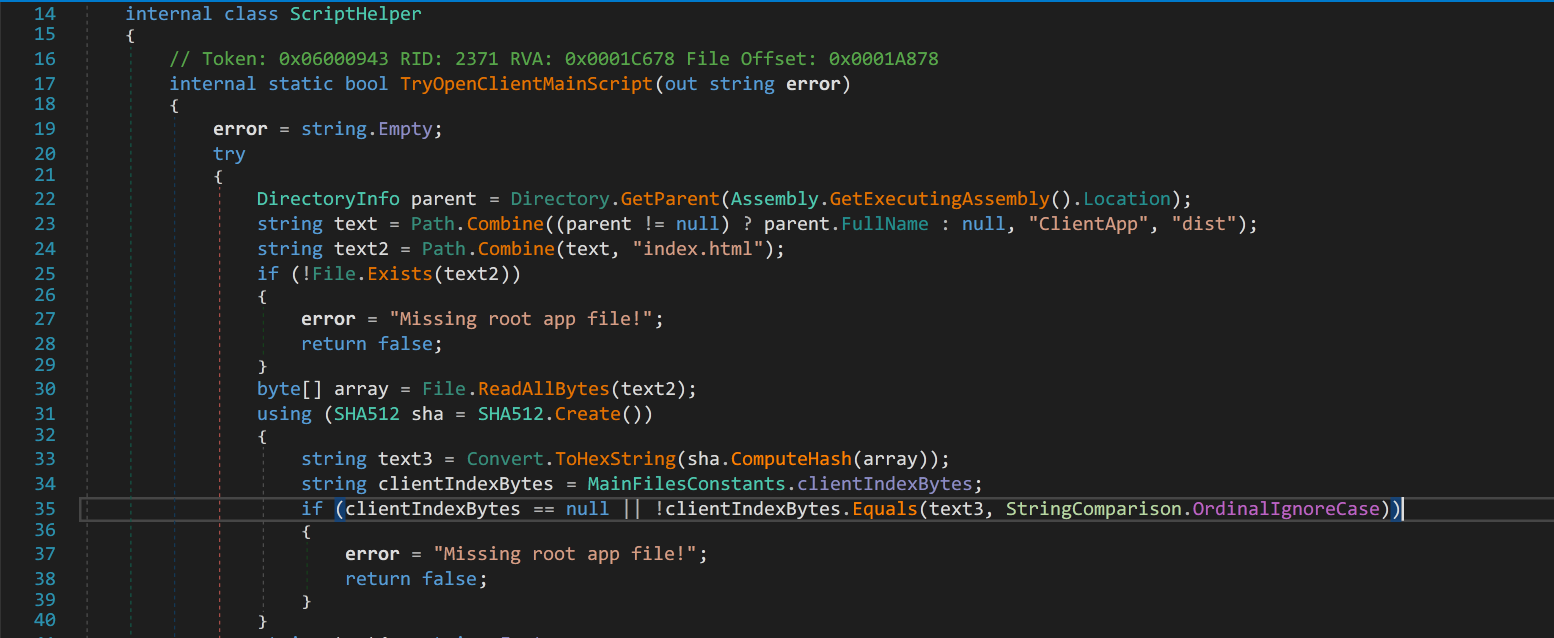Click the "ClientApp" string literal

point(1088,224)
